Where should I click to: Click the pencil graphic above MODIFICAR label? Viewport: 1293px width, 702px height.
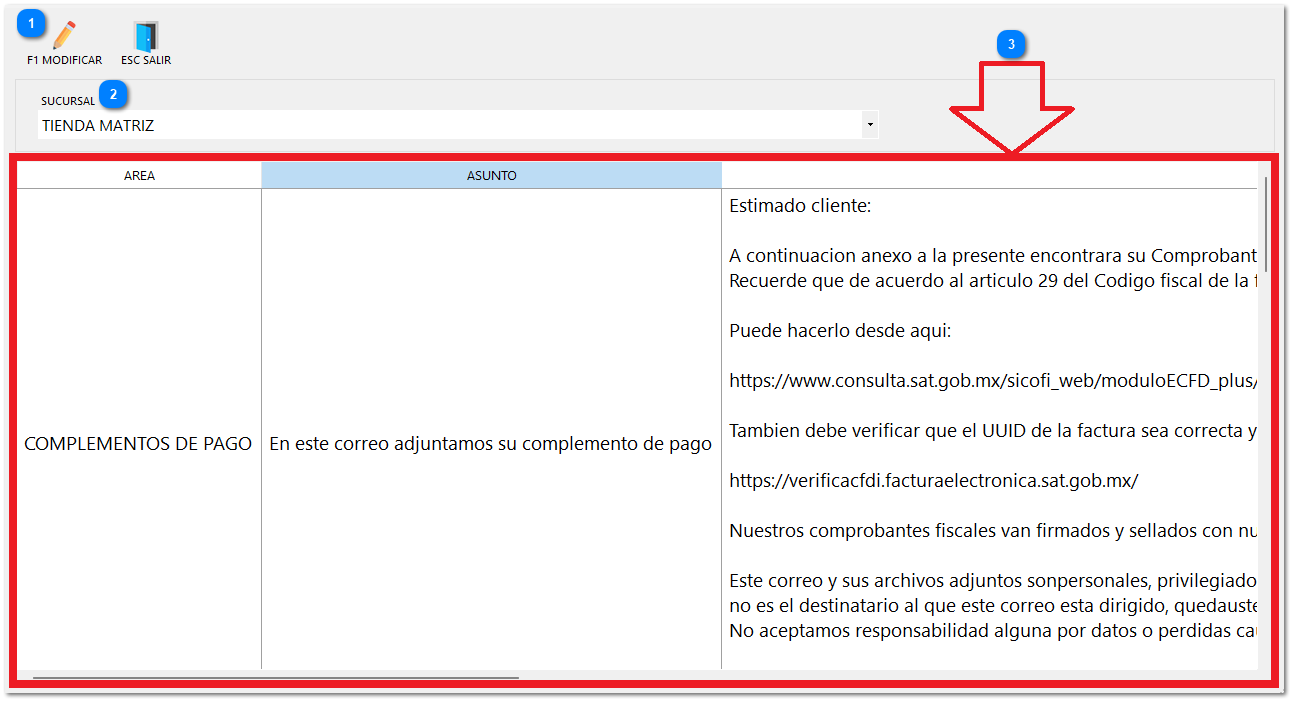[x=62, y=32]
